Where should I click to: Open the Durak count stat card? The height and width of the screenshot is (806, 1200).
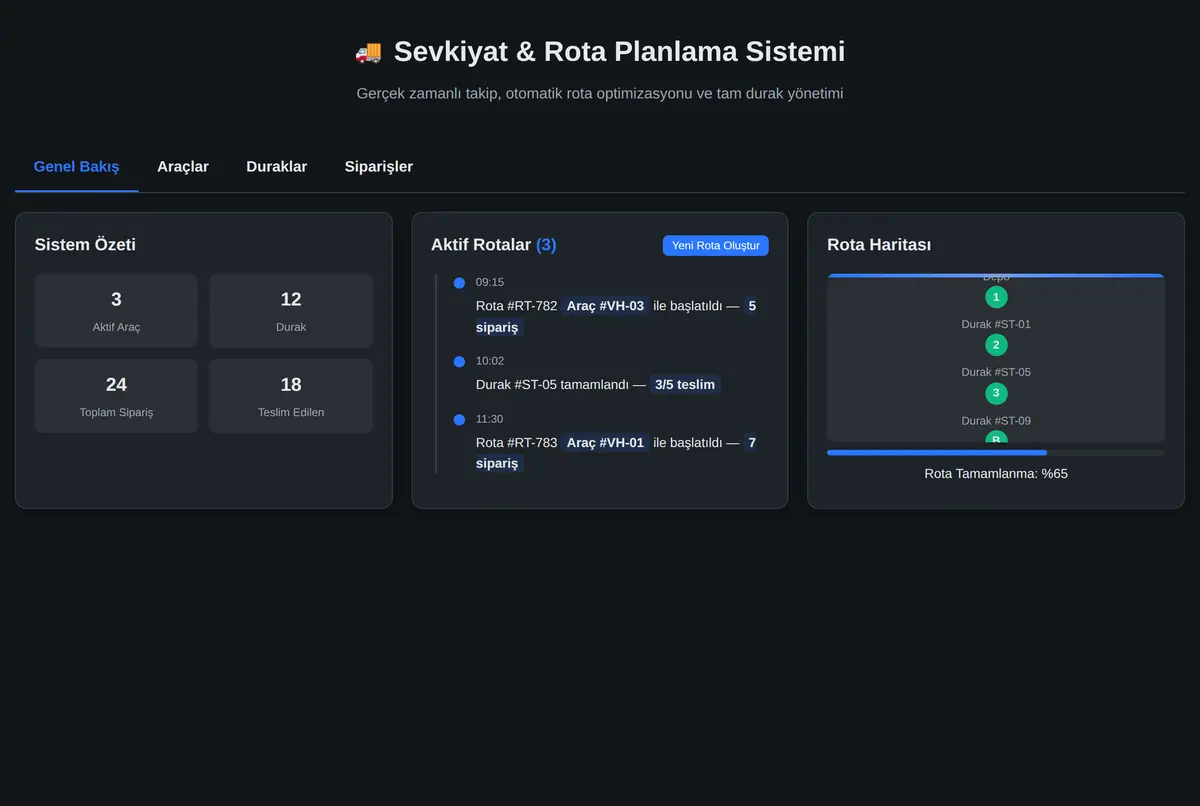click(291, 311)
